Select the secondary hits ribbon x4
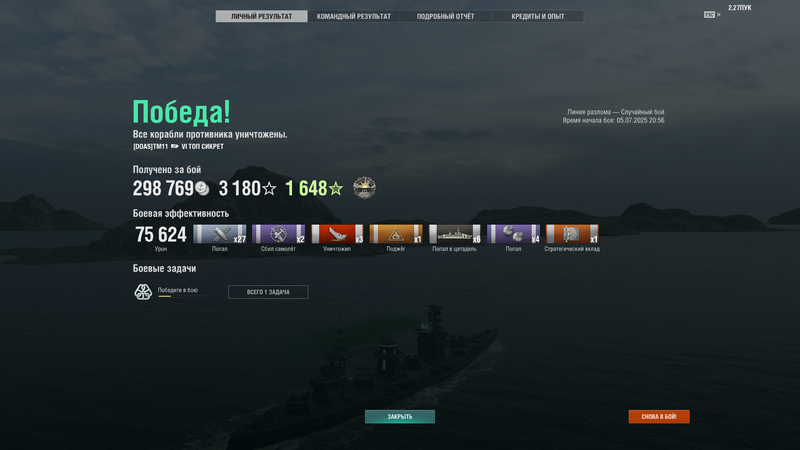 [513, 234]
